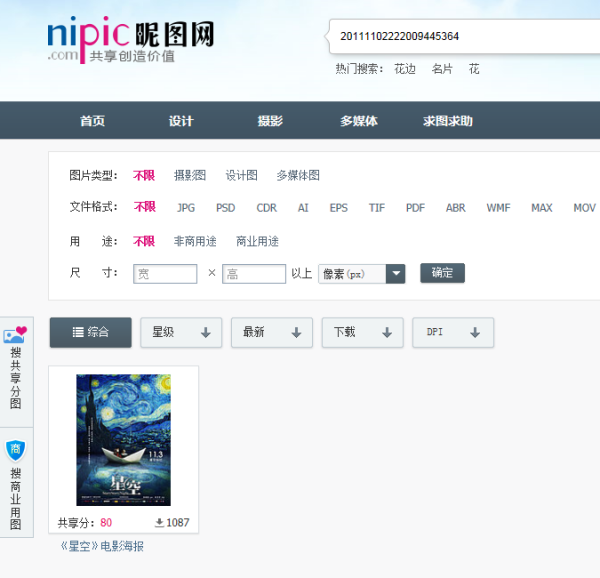The width and height of the screenshot is (600, 578).
Task: Open the 求图求助 navigation tab
Action: click(x=448, y=121)
